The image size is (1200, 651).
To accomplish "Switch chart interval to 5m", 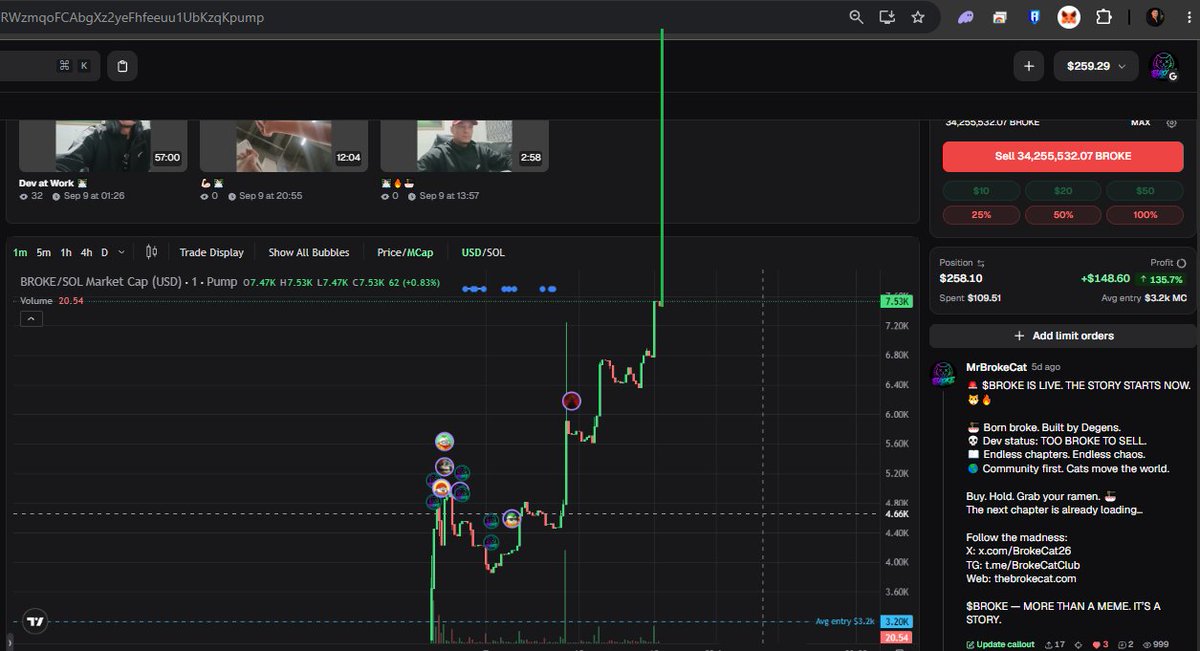I will (x=43, y=252).
